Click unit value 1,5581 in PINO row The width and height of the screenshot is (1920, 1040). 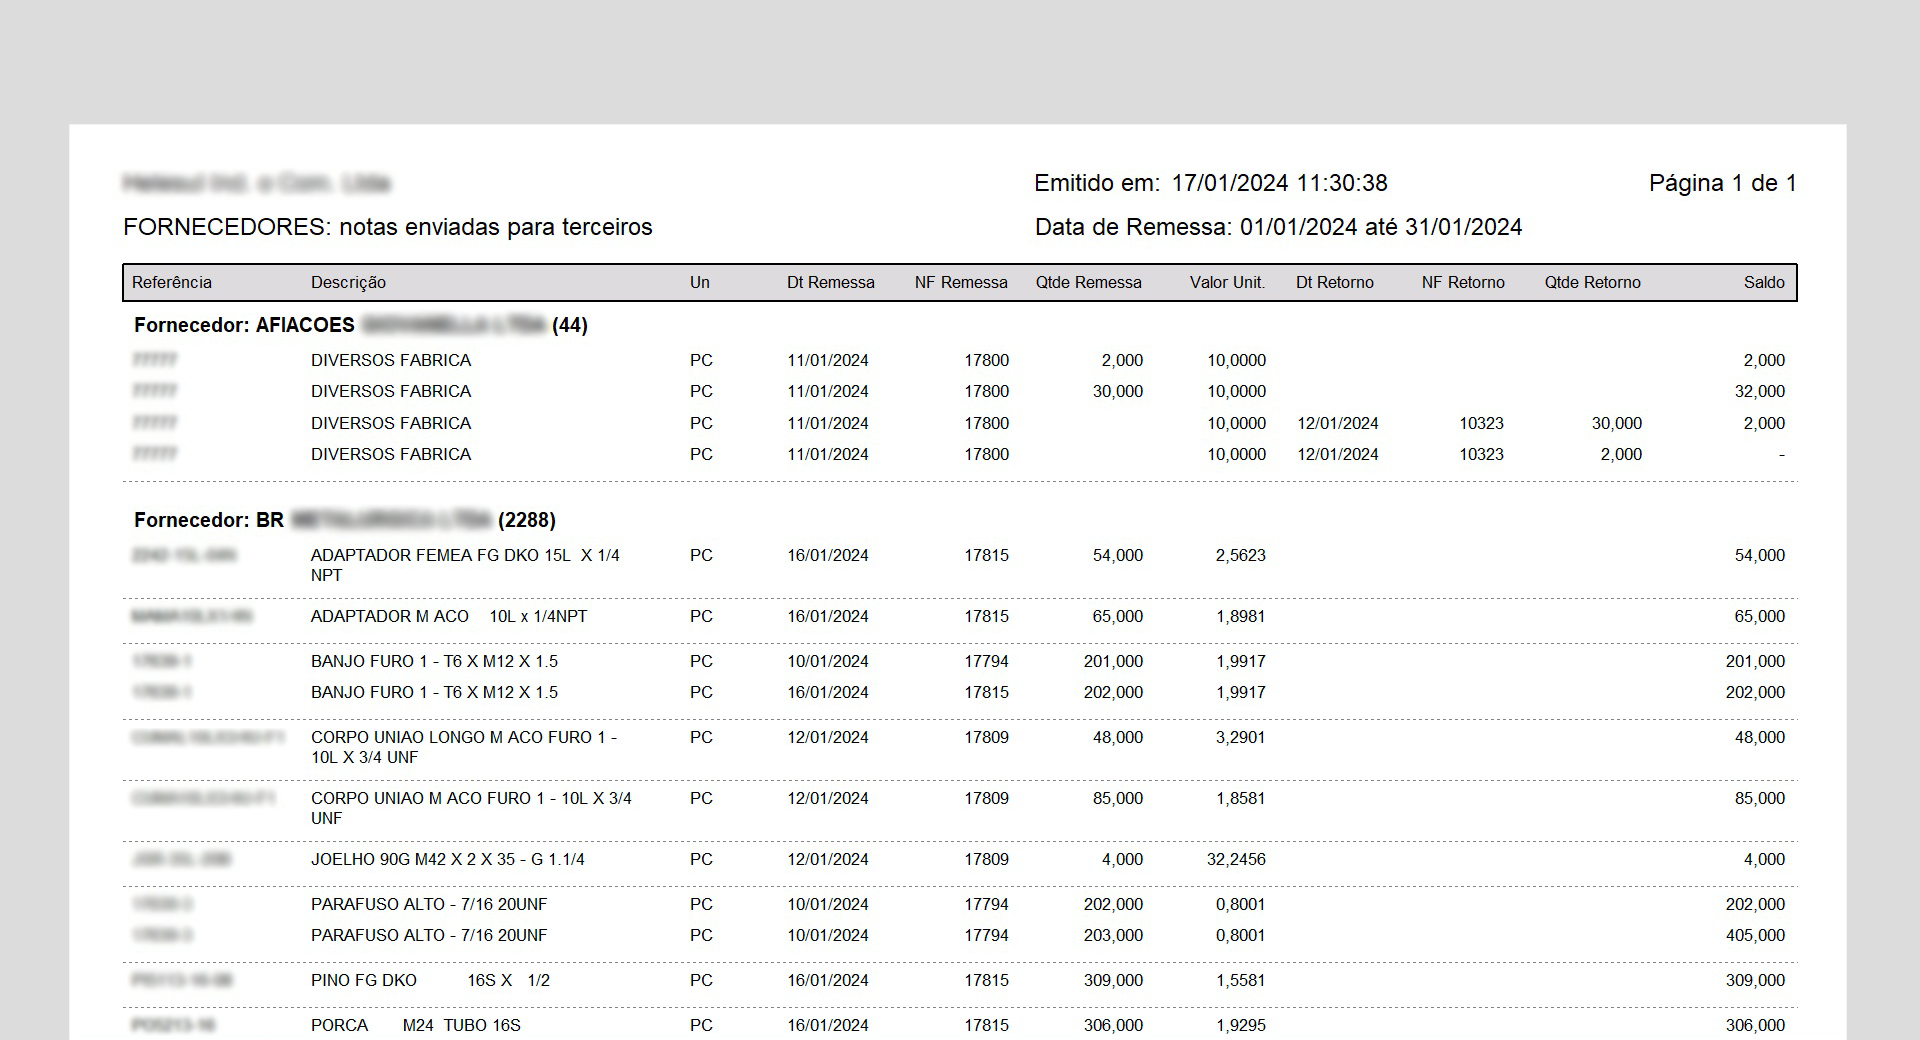coord(1241,980)
